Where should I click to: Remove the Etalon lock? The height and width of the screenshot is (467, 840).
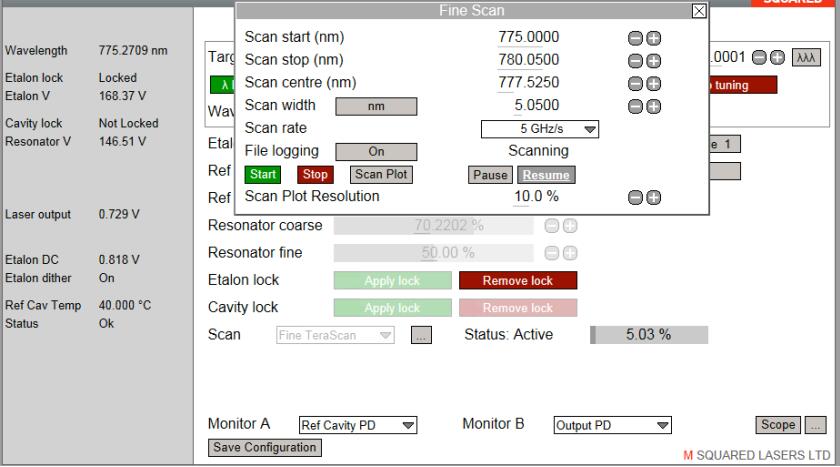[517, 281]
